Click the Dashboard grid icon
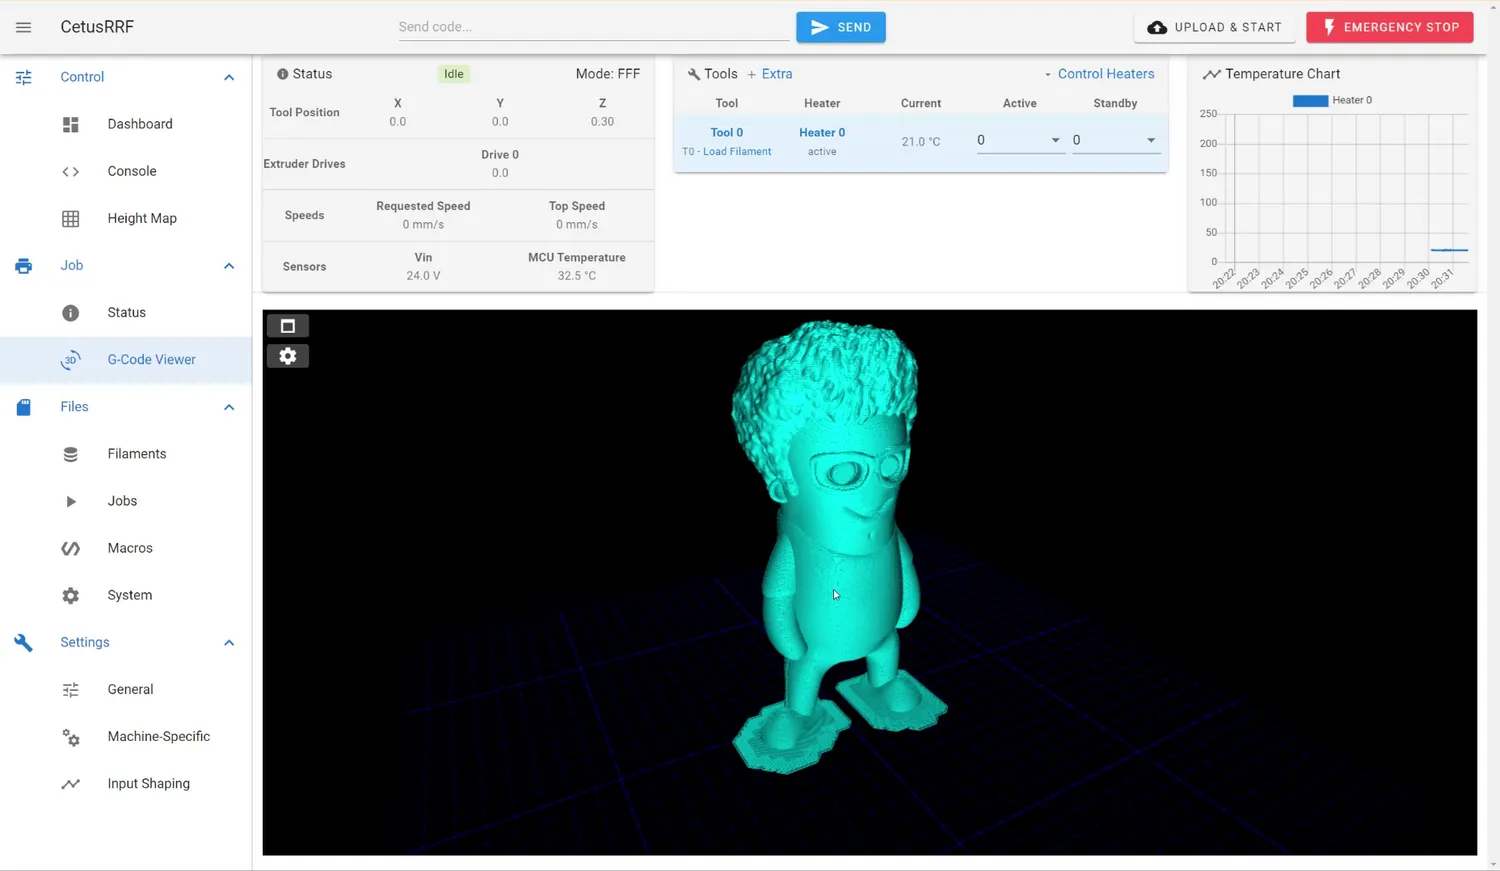The width and height of the screenshot is (1500, 871). tap(70, 124)
